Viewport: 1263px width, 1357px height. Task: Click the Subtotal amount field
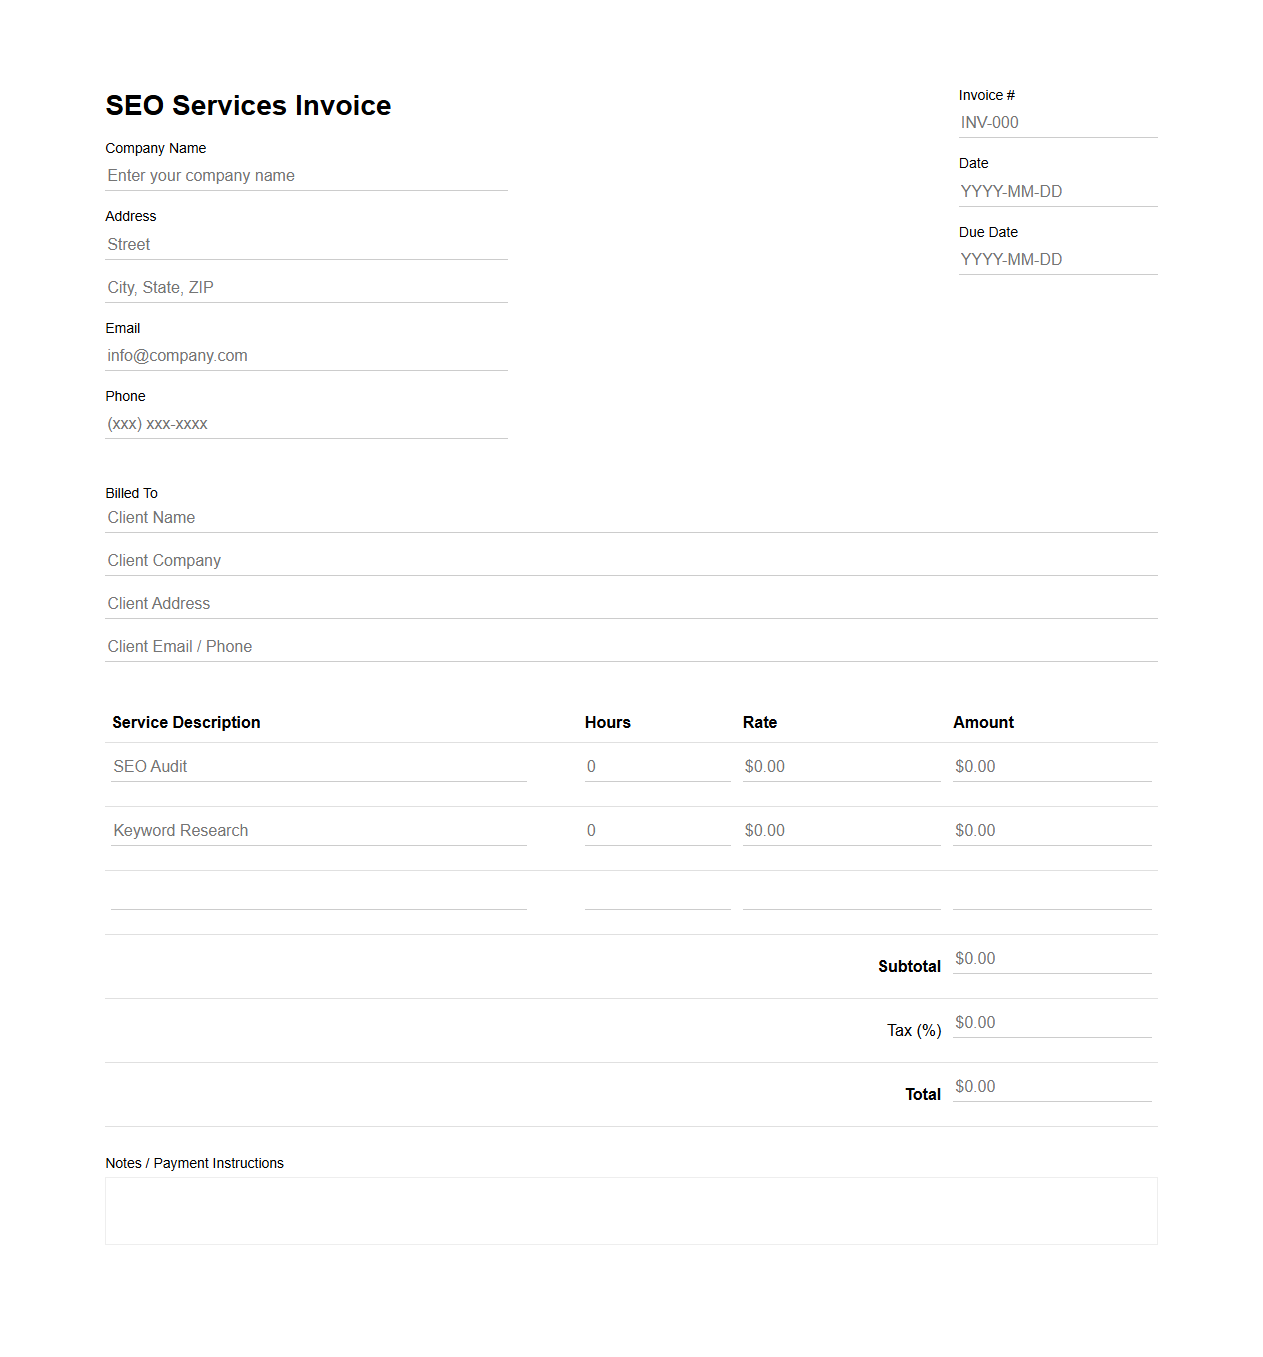coord(1050,958)
